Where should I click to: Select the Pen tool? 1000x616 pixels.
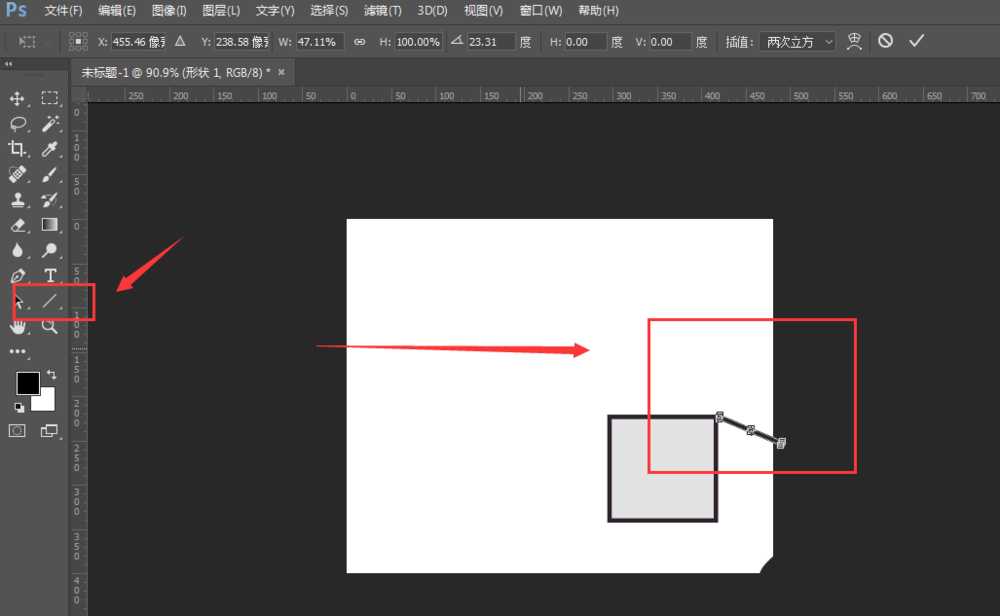pos(18,276)
